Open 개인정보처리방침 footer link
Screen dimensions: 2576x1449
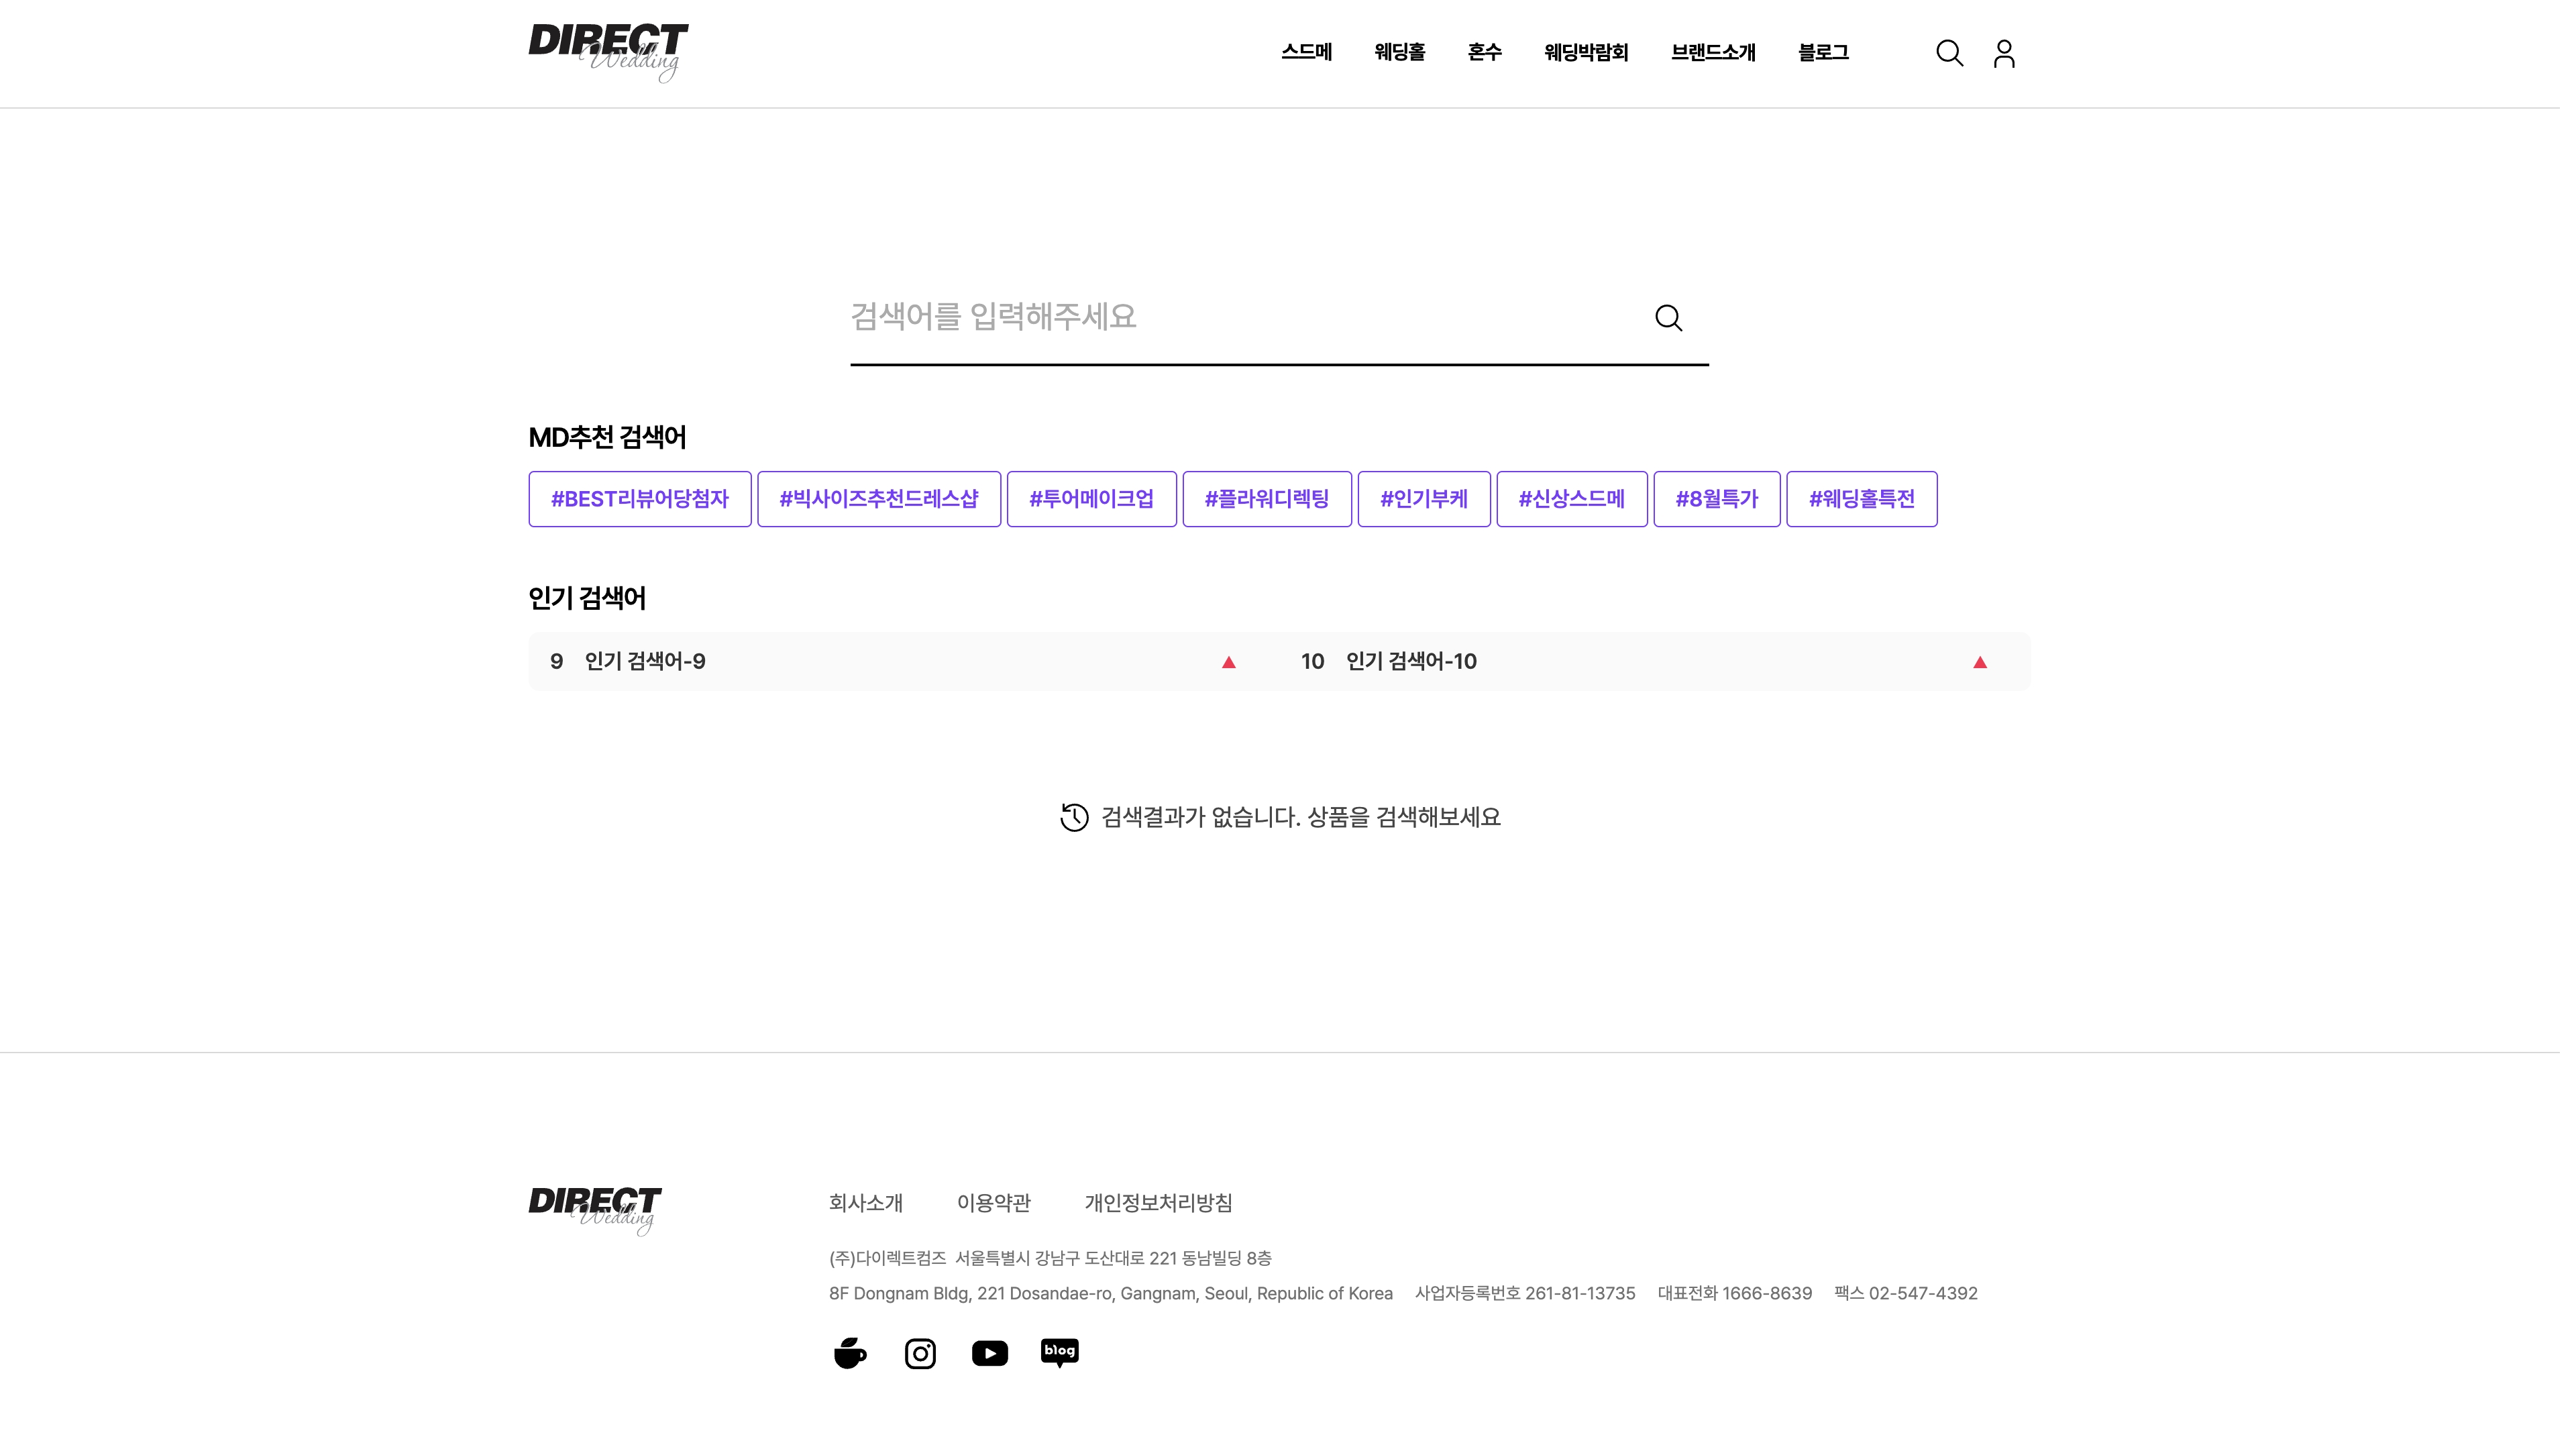point(1158,1203)
